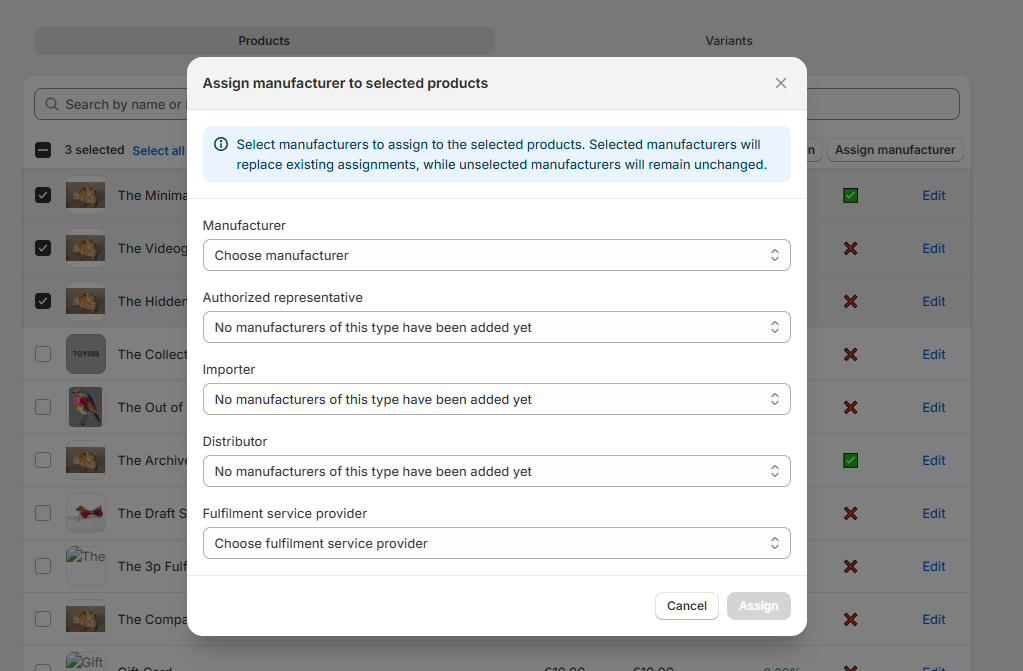Click the red cross status for The Draft row

pos(850,513)
